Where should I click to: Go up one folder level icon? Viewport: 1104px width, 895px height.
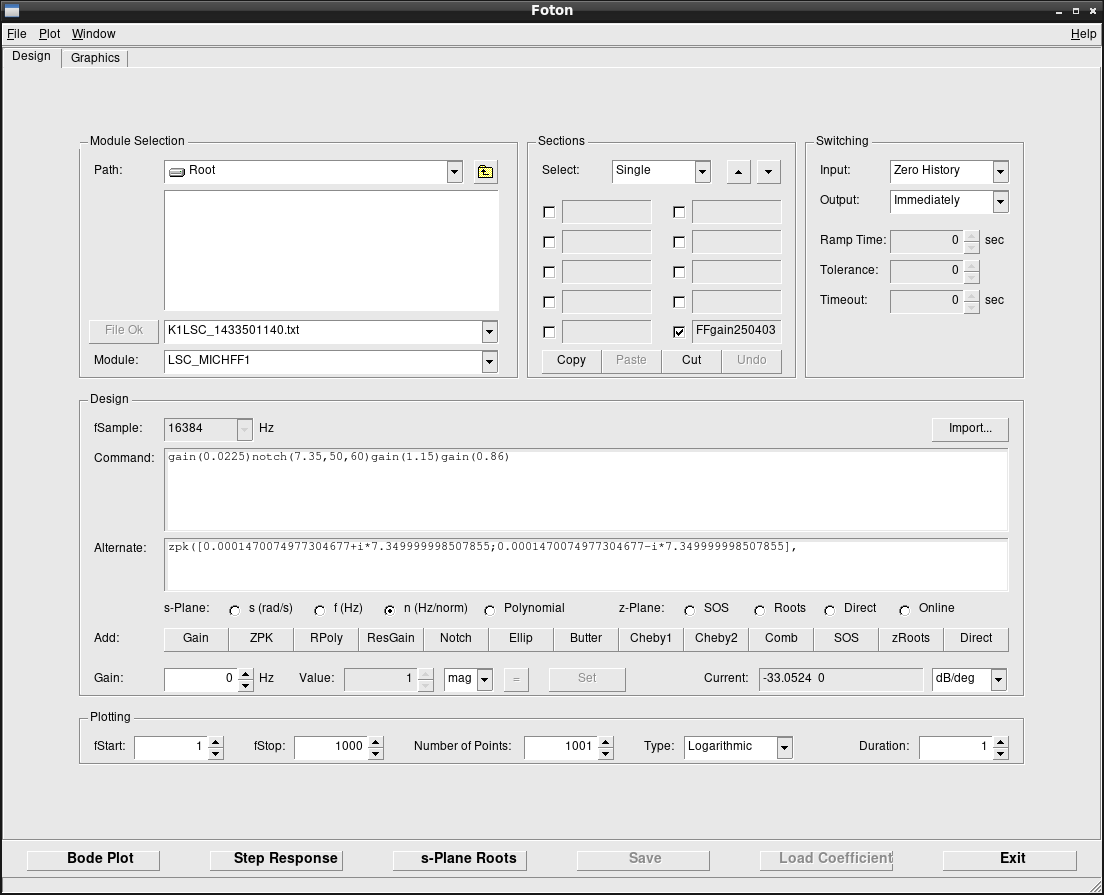click(x=485, y=172)
